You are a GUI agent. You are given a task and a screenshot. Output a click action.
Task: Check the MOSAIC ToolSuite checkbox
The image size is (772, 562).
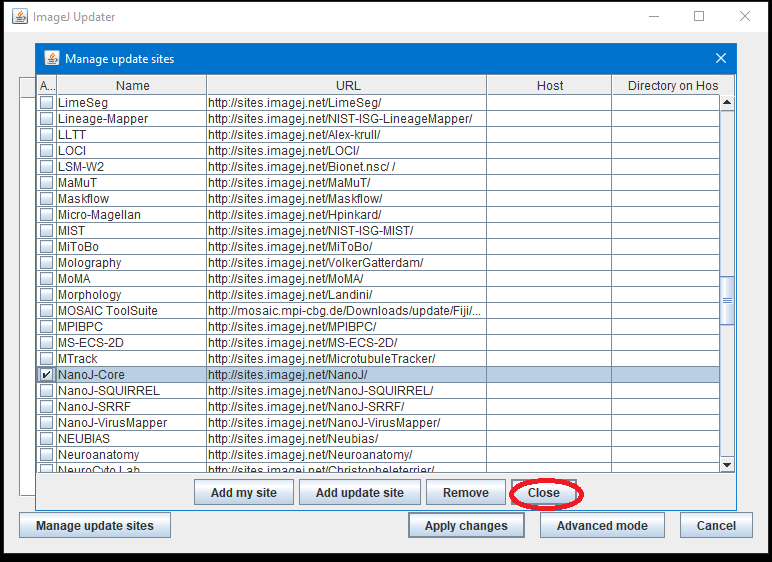coord(46,311)
